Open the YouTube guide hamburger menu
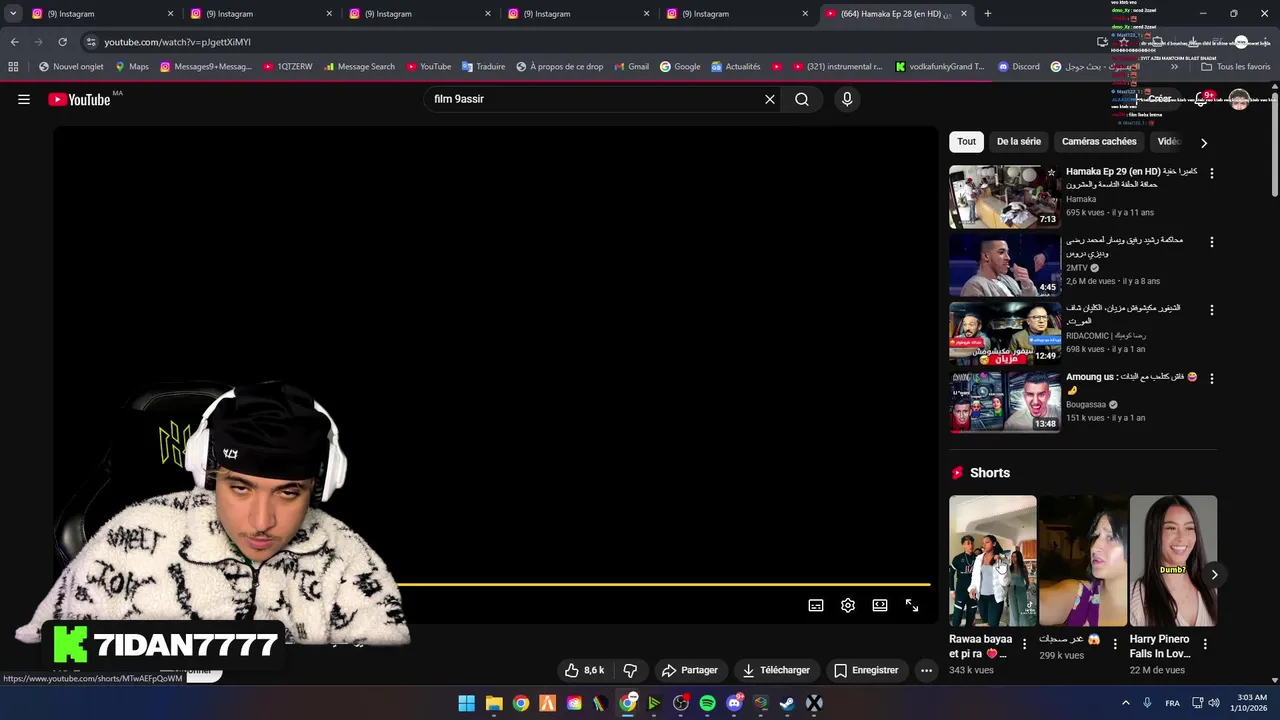The image size is (1280, 720). (x=24, y=99)
